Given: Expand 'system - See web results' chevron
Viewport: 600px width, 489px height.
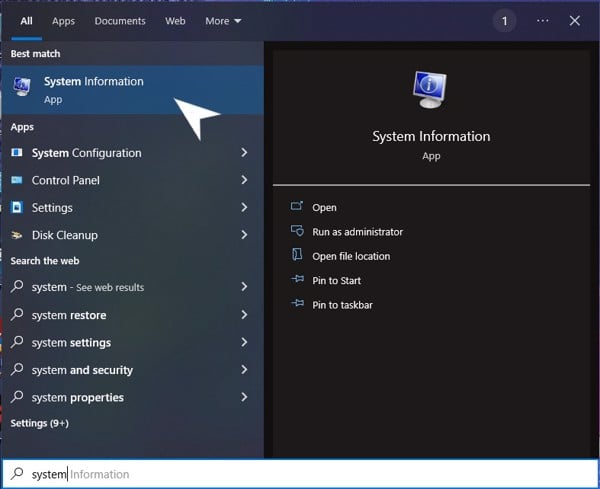Looking at the screenshot, I should pyautogui.click(x=244, y=287).
